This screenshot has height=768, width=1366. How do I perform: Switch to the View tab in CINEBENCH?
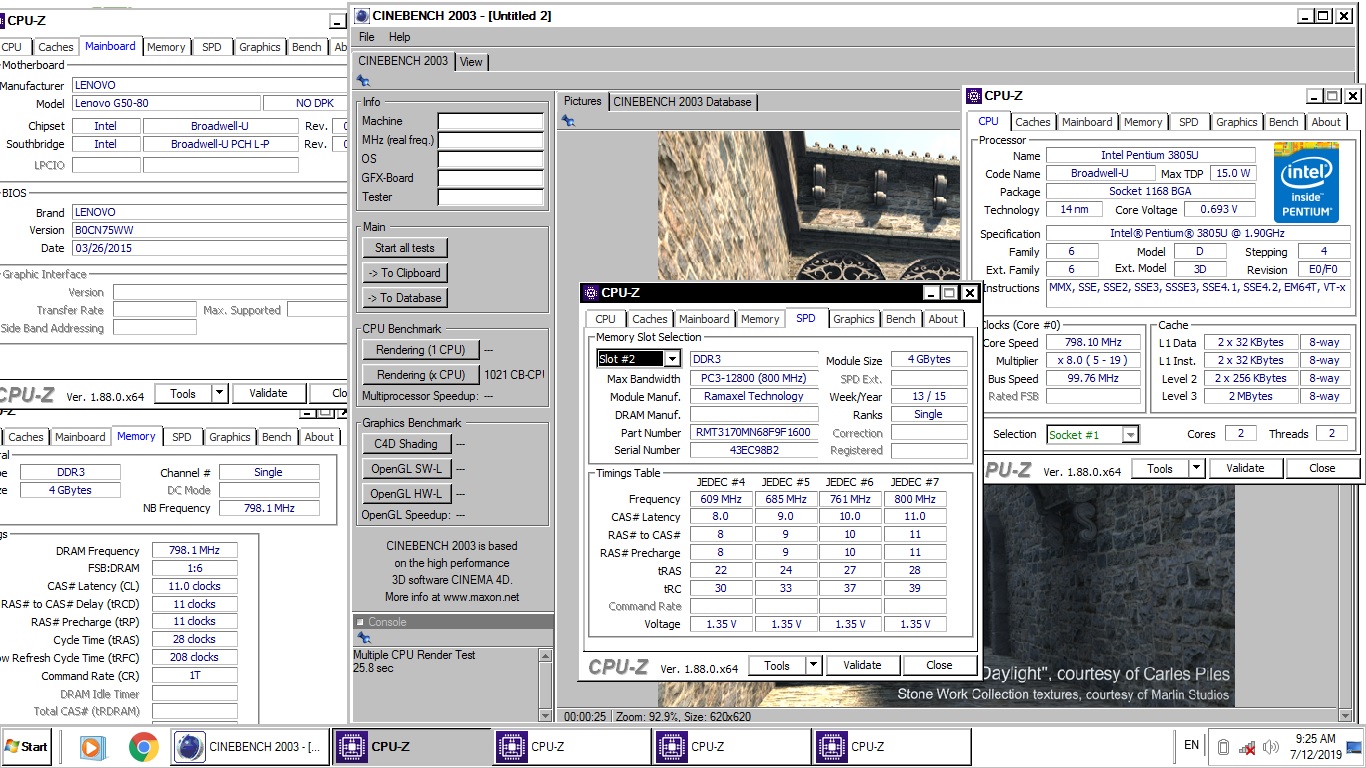click(471, 62)
